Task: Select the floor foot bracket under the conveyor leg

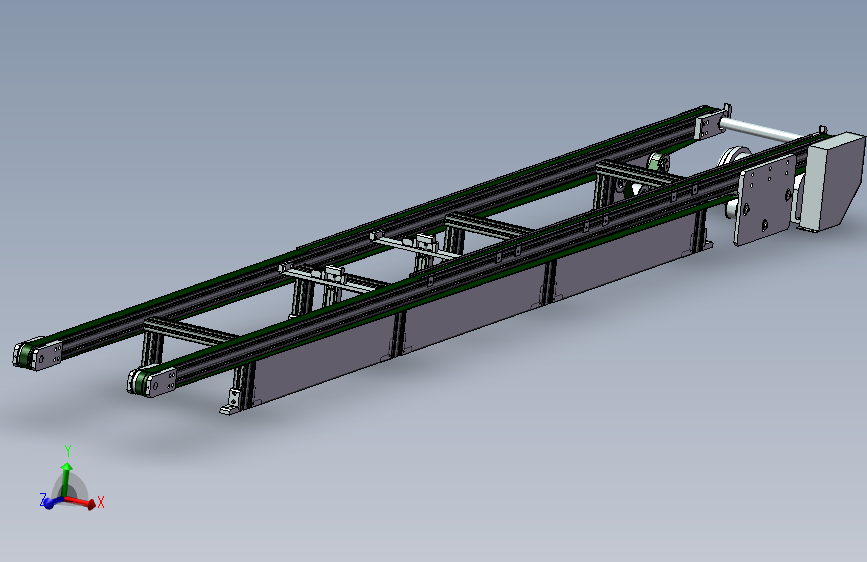Action: (232, 403)
